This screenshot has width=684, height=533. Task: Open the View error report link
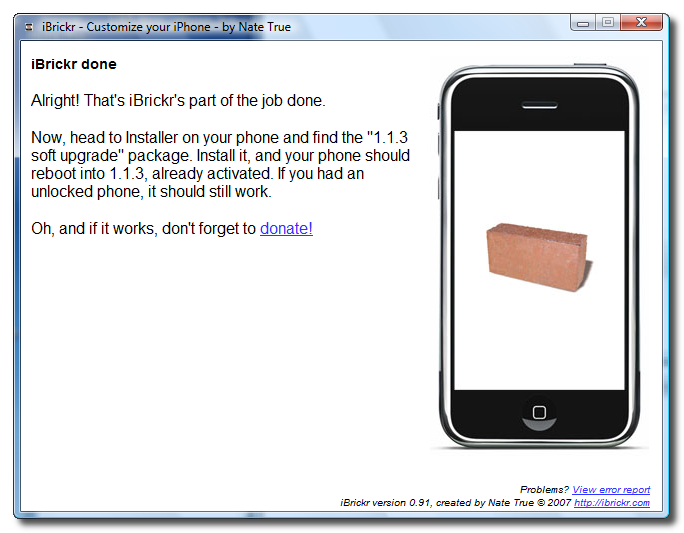(x=611, y=490)
